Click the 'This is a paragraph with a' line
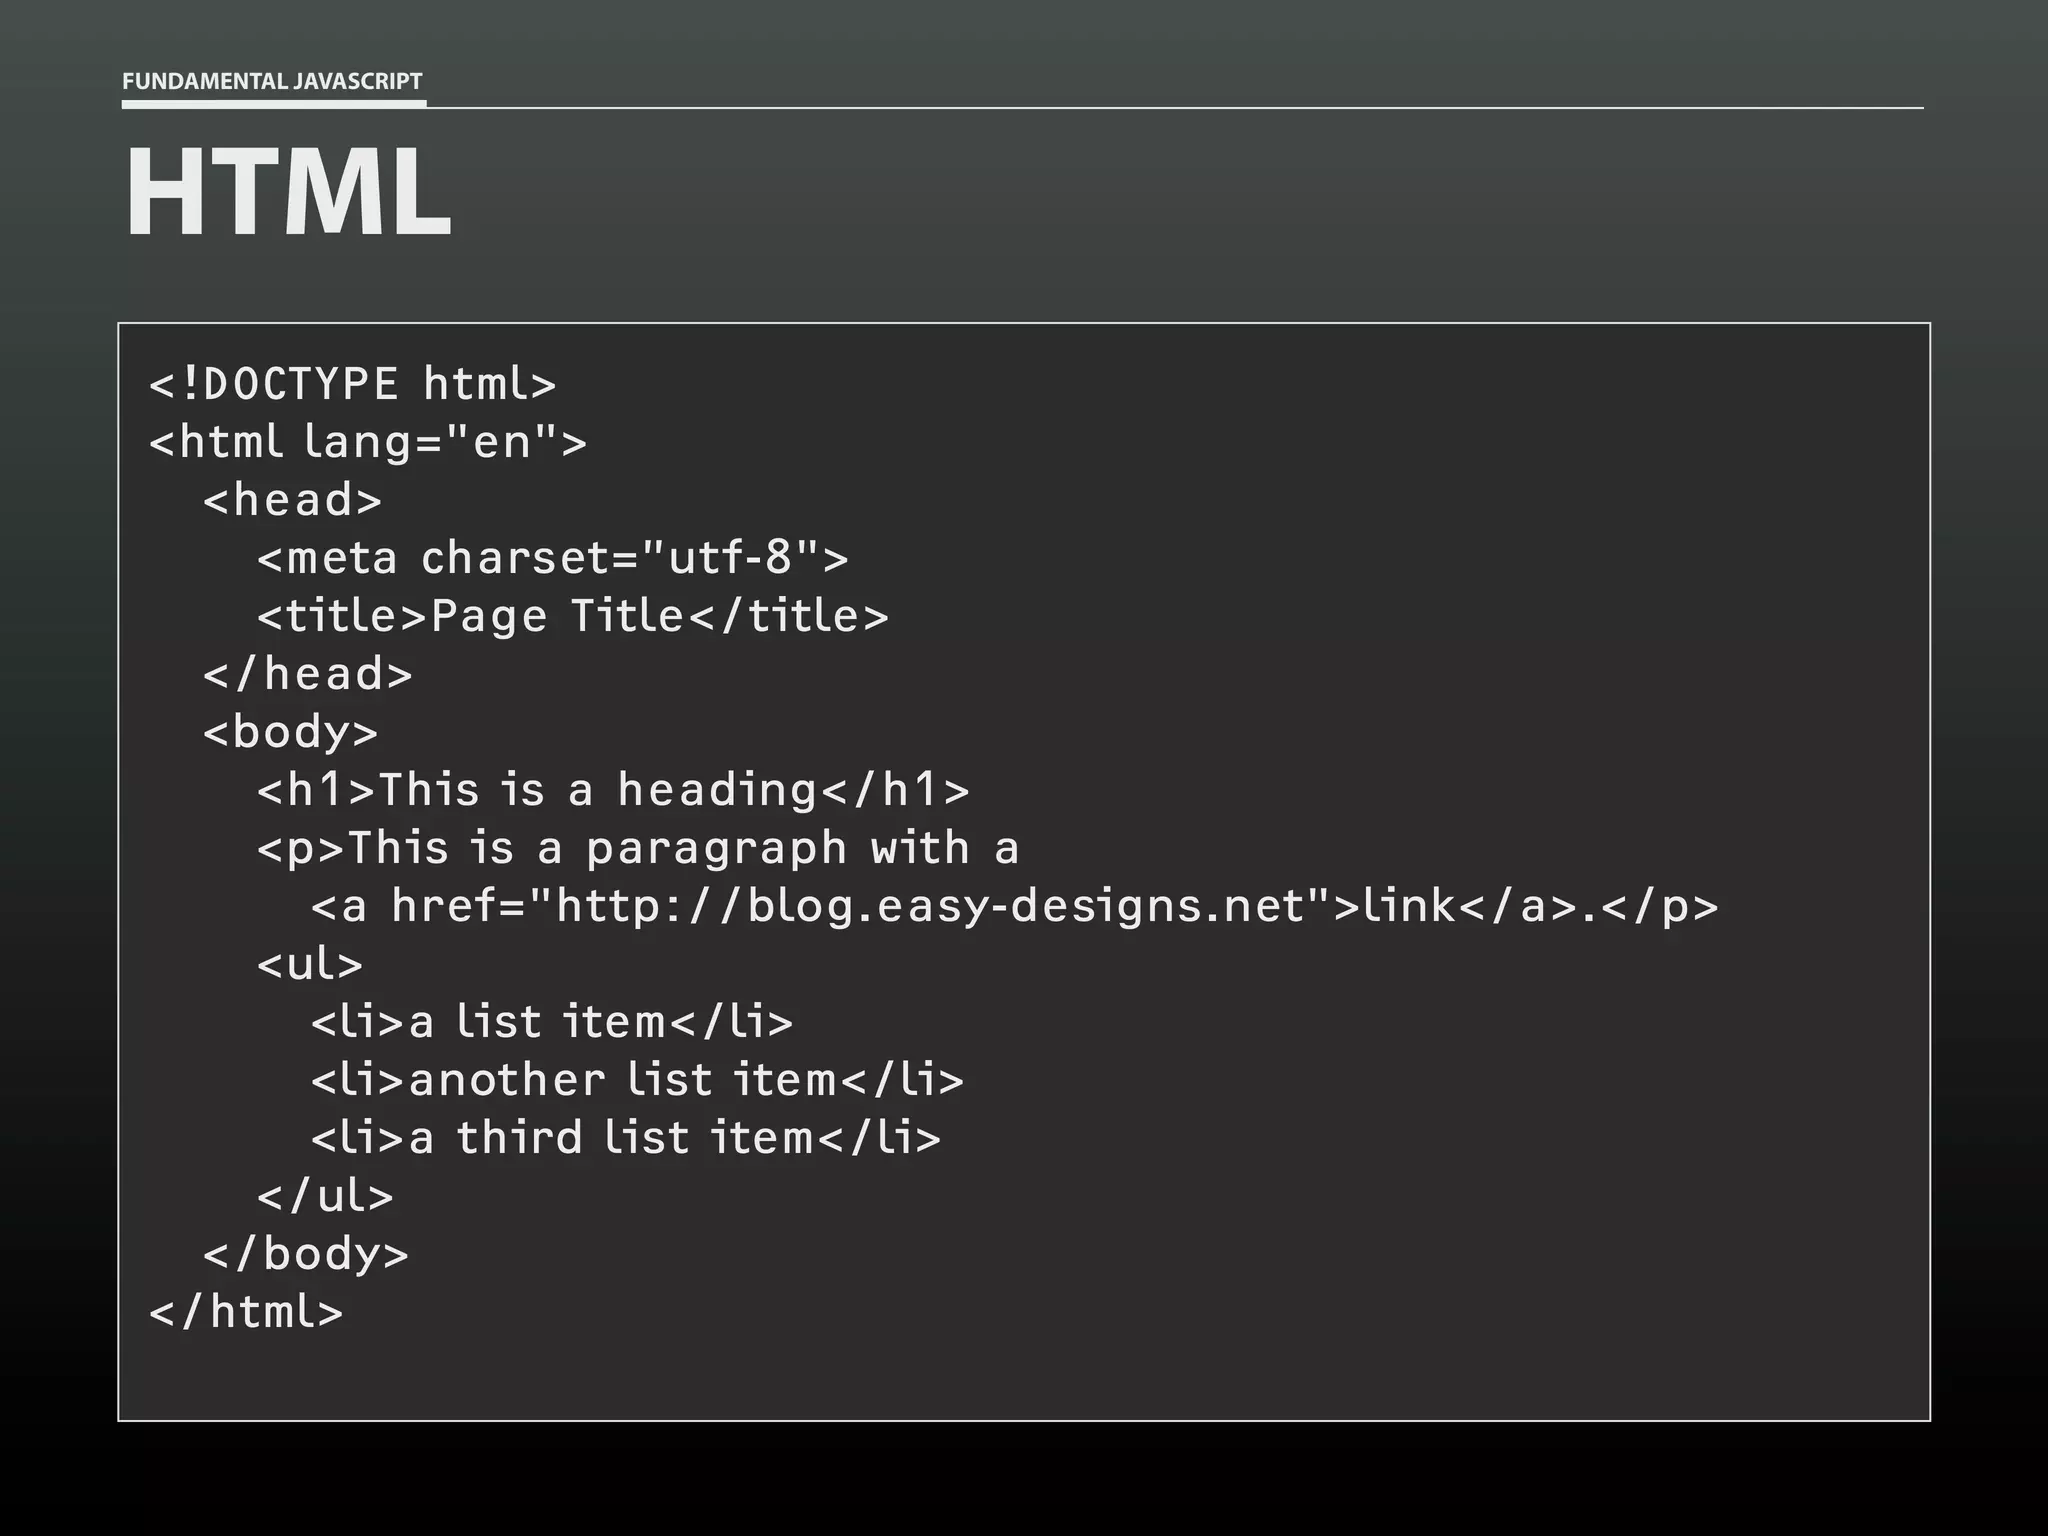The image size is (2048, 1536). click(x=638, y=848)
